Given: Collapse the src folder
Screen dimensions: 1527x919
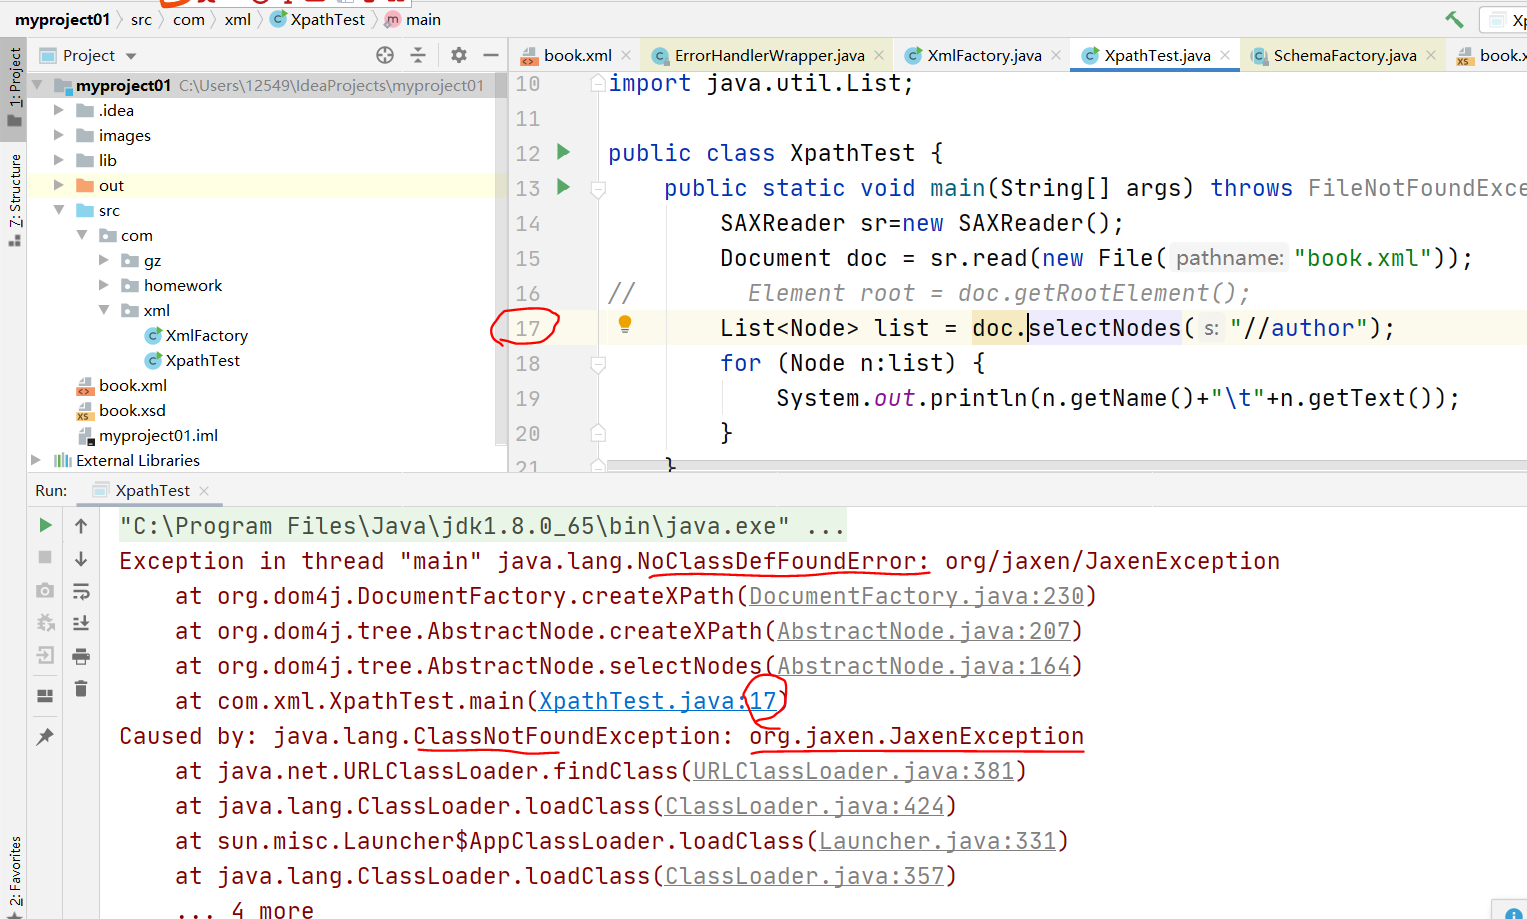Looking at the screenshot, I should click(59, 210).
